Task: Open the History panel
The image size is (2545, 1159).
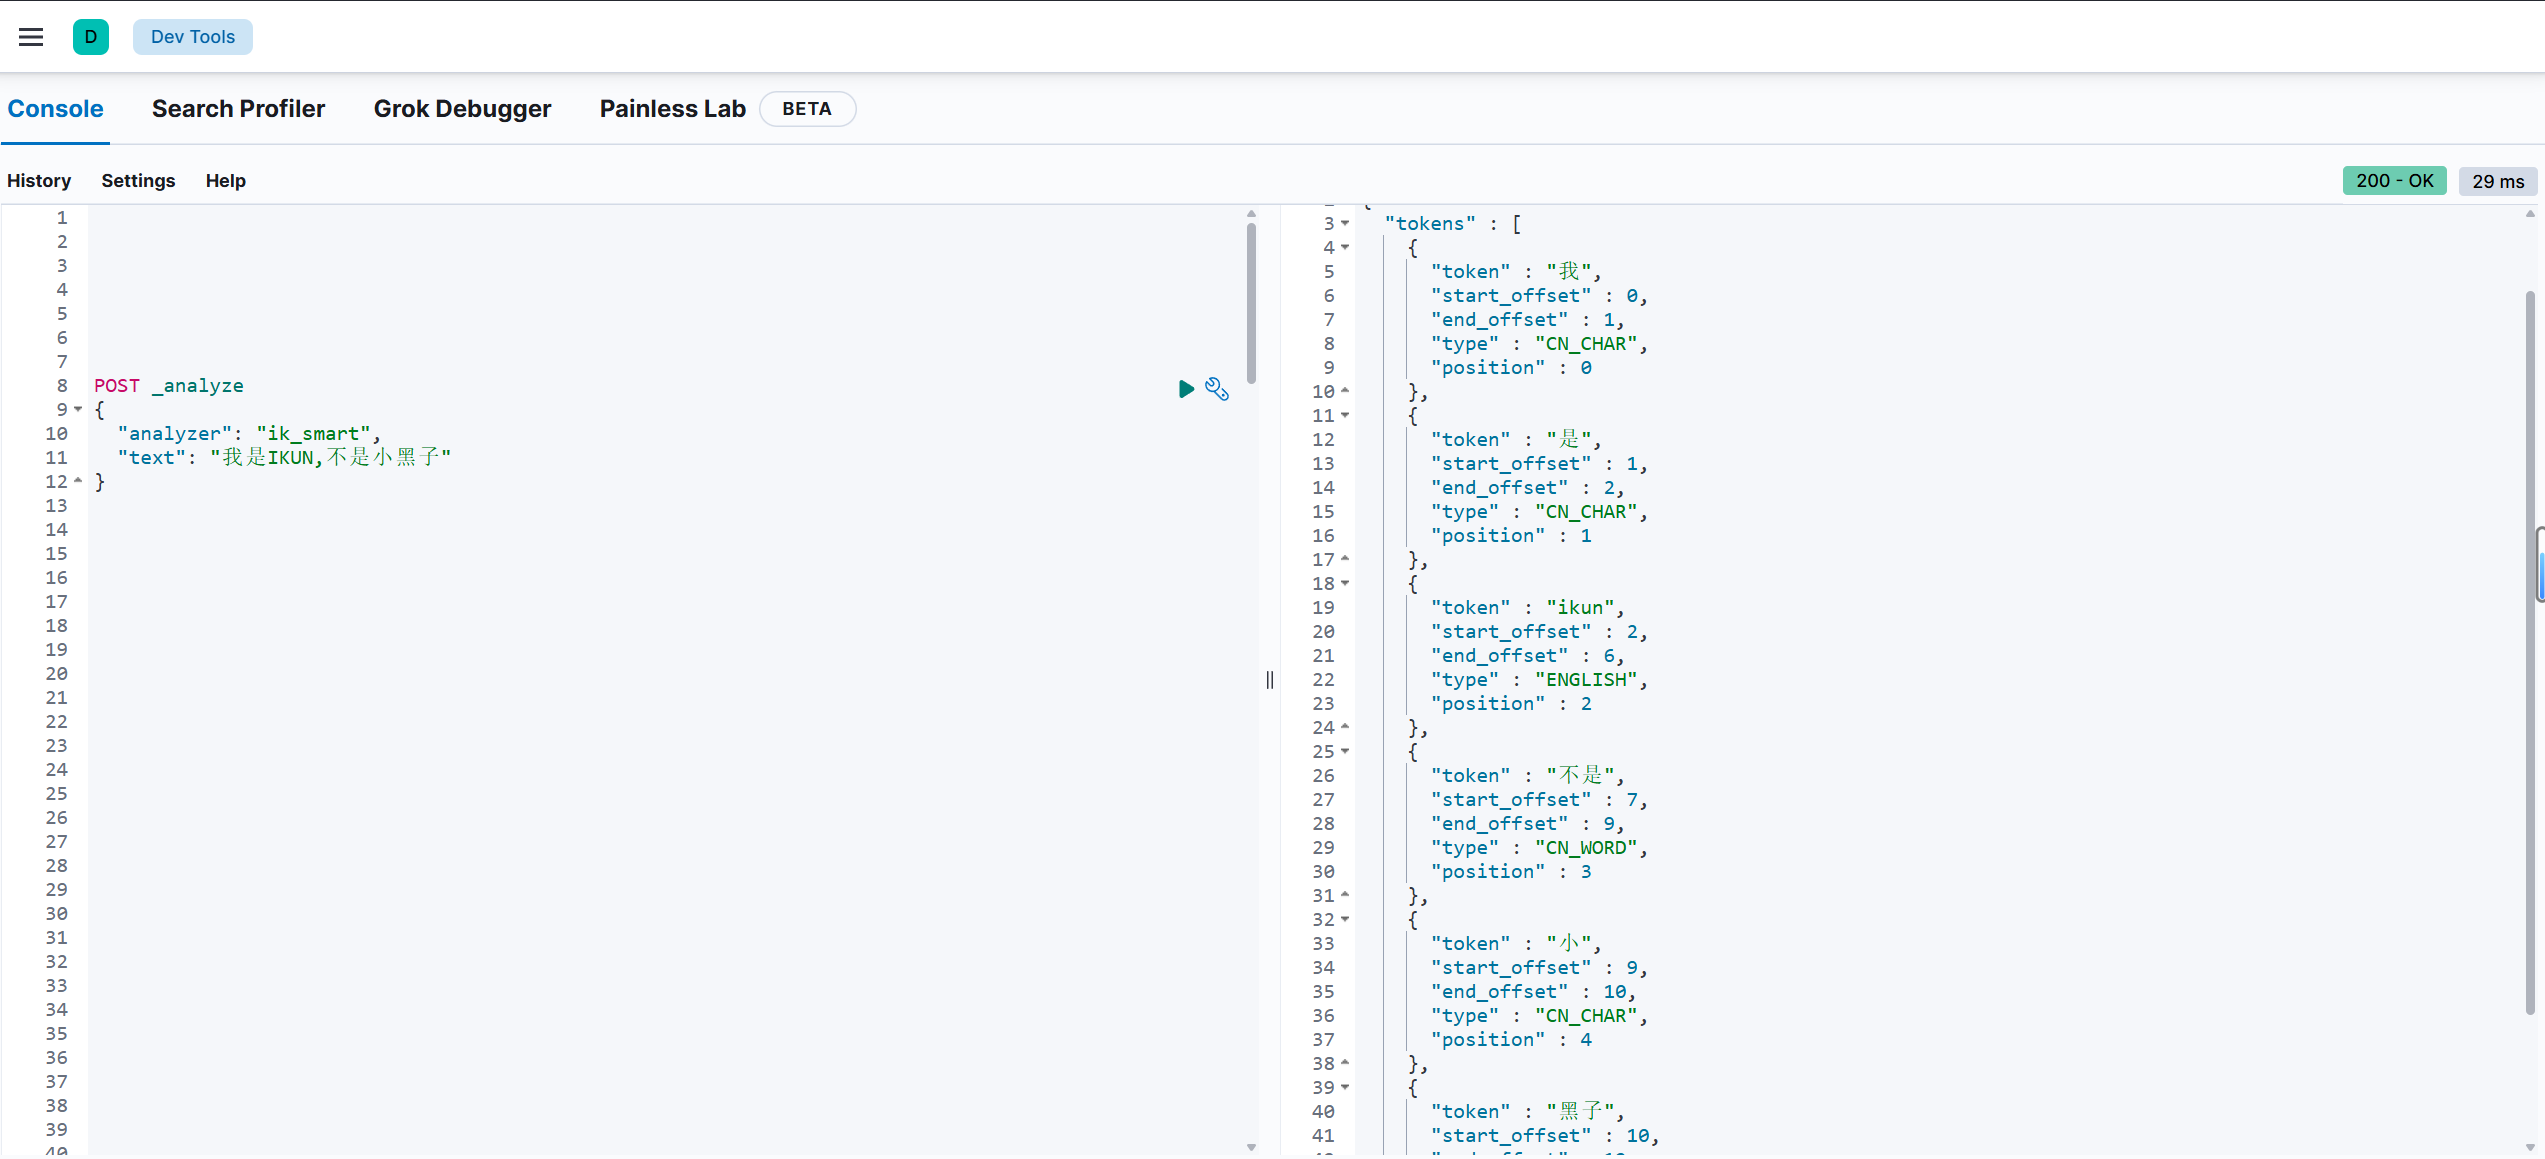Action: [39, 181]
